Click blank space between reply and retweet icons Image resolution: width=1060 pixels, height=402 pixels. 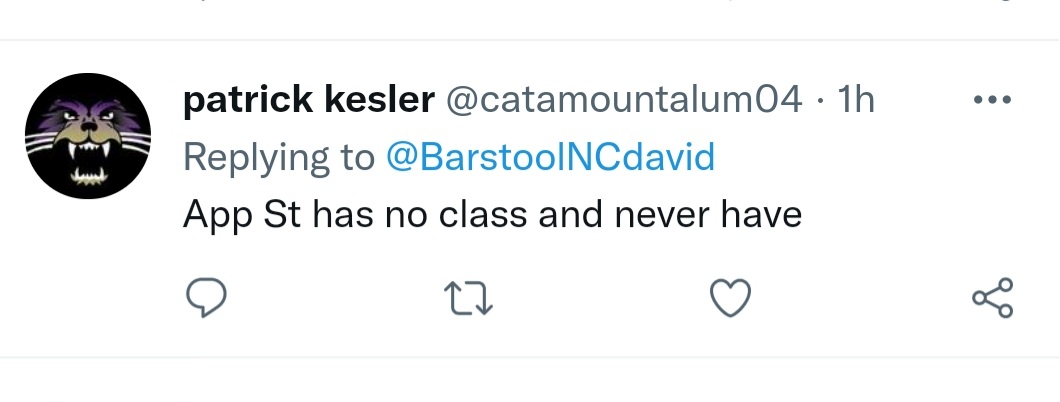pyautogui.click(x=336, y=297)
